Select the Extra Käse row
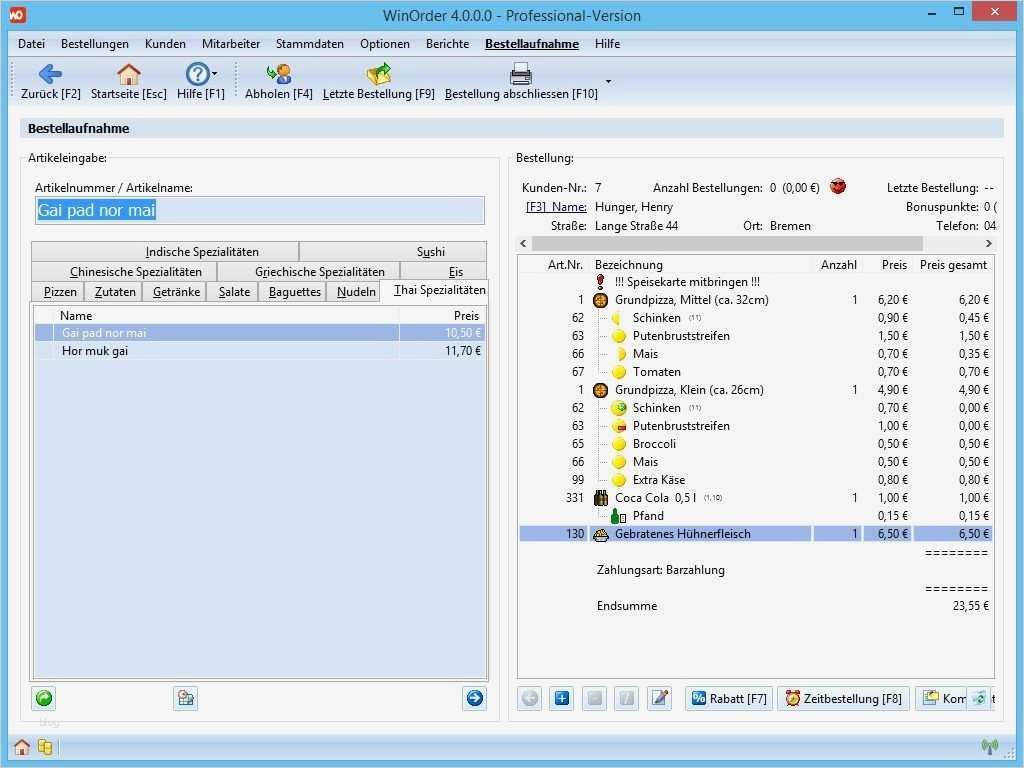This screenshot has width=1024, height=768. click(x=756, y=480)
